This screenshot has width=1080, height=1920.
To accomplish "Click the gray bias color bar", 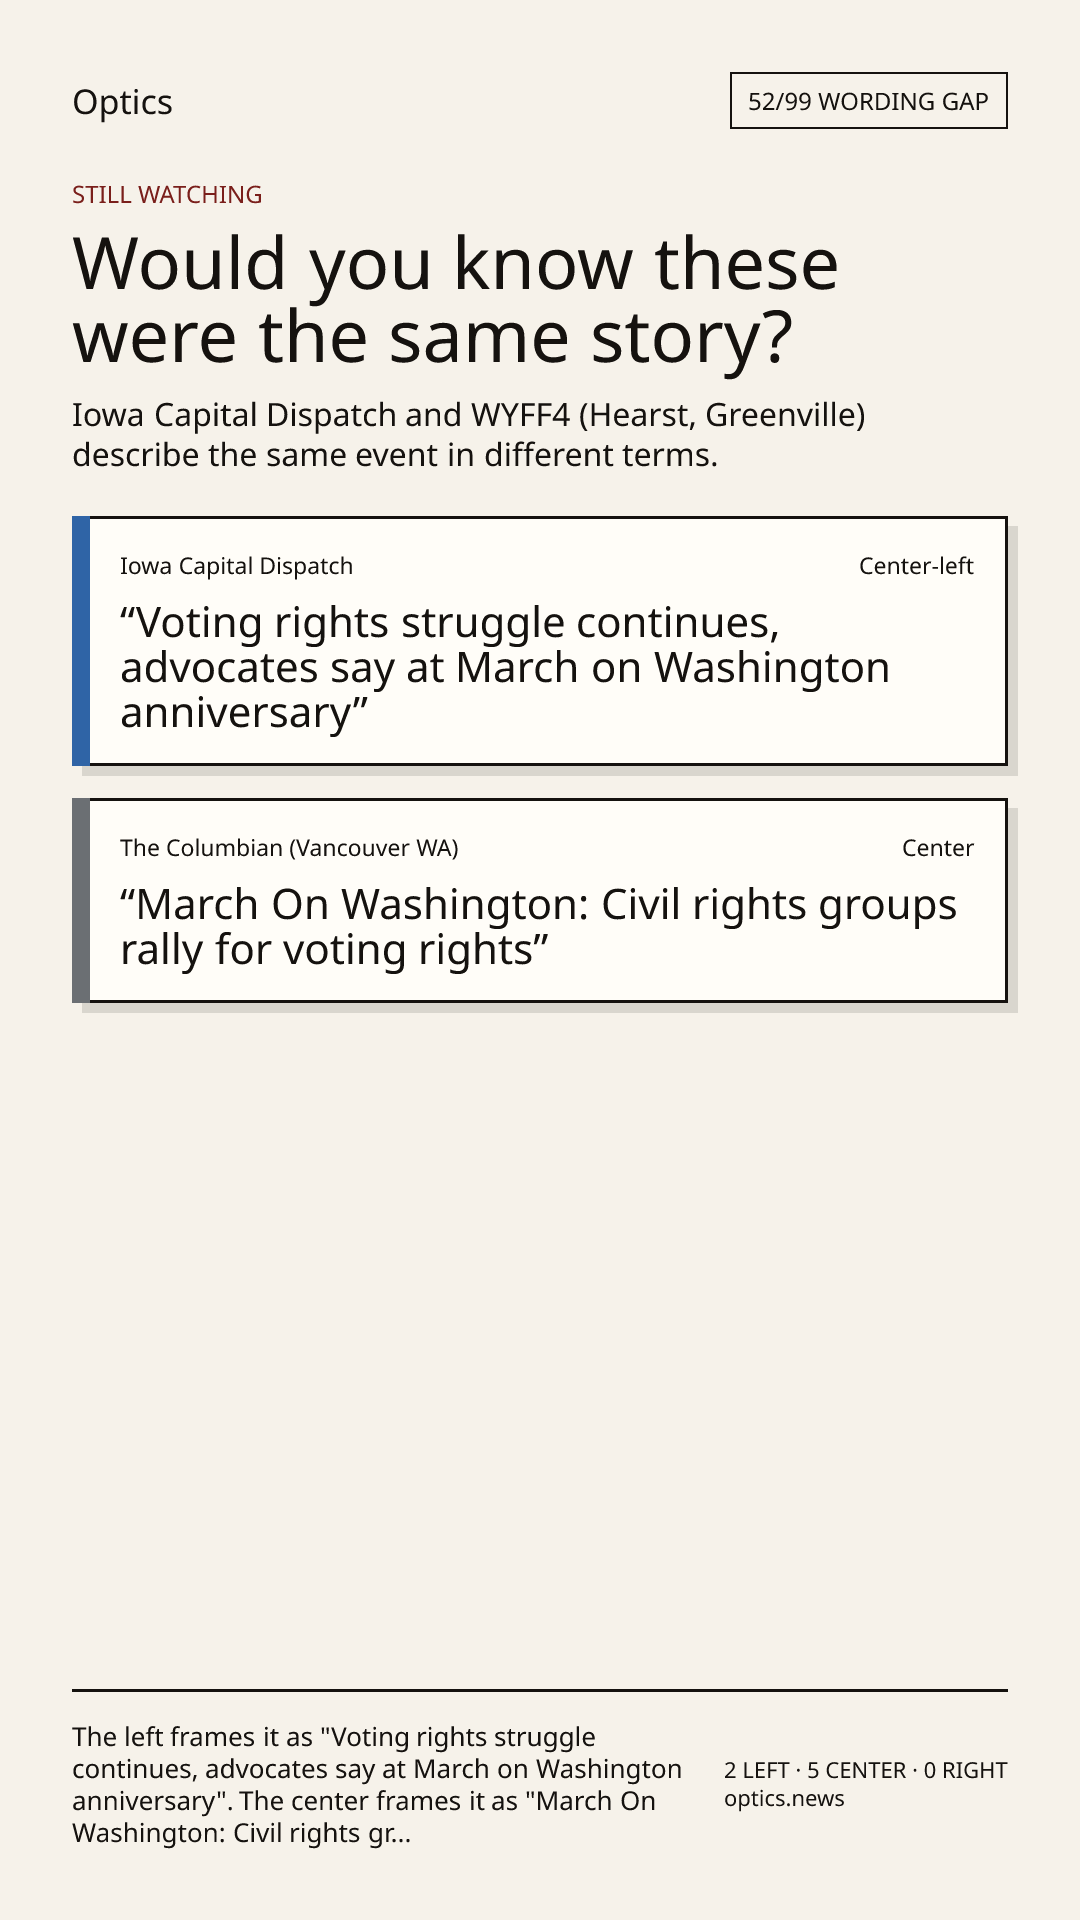I will 81,900.
